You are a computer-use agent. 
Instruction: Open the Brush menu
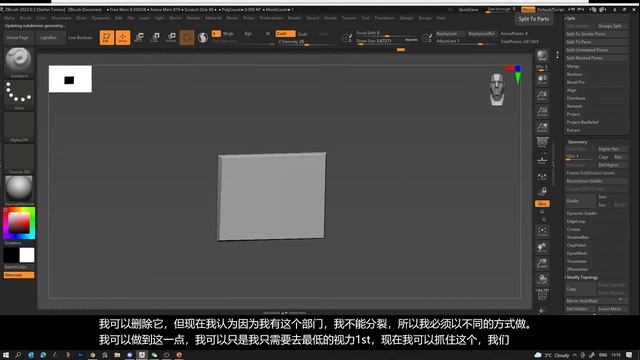tap(25, 18)
